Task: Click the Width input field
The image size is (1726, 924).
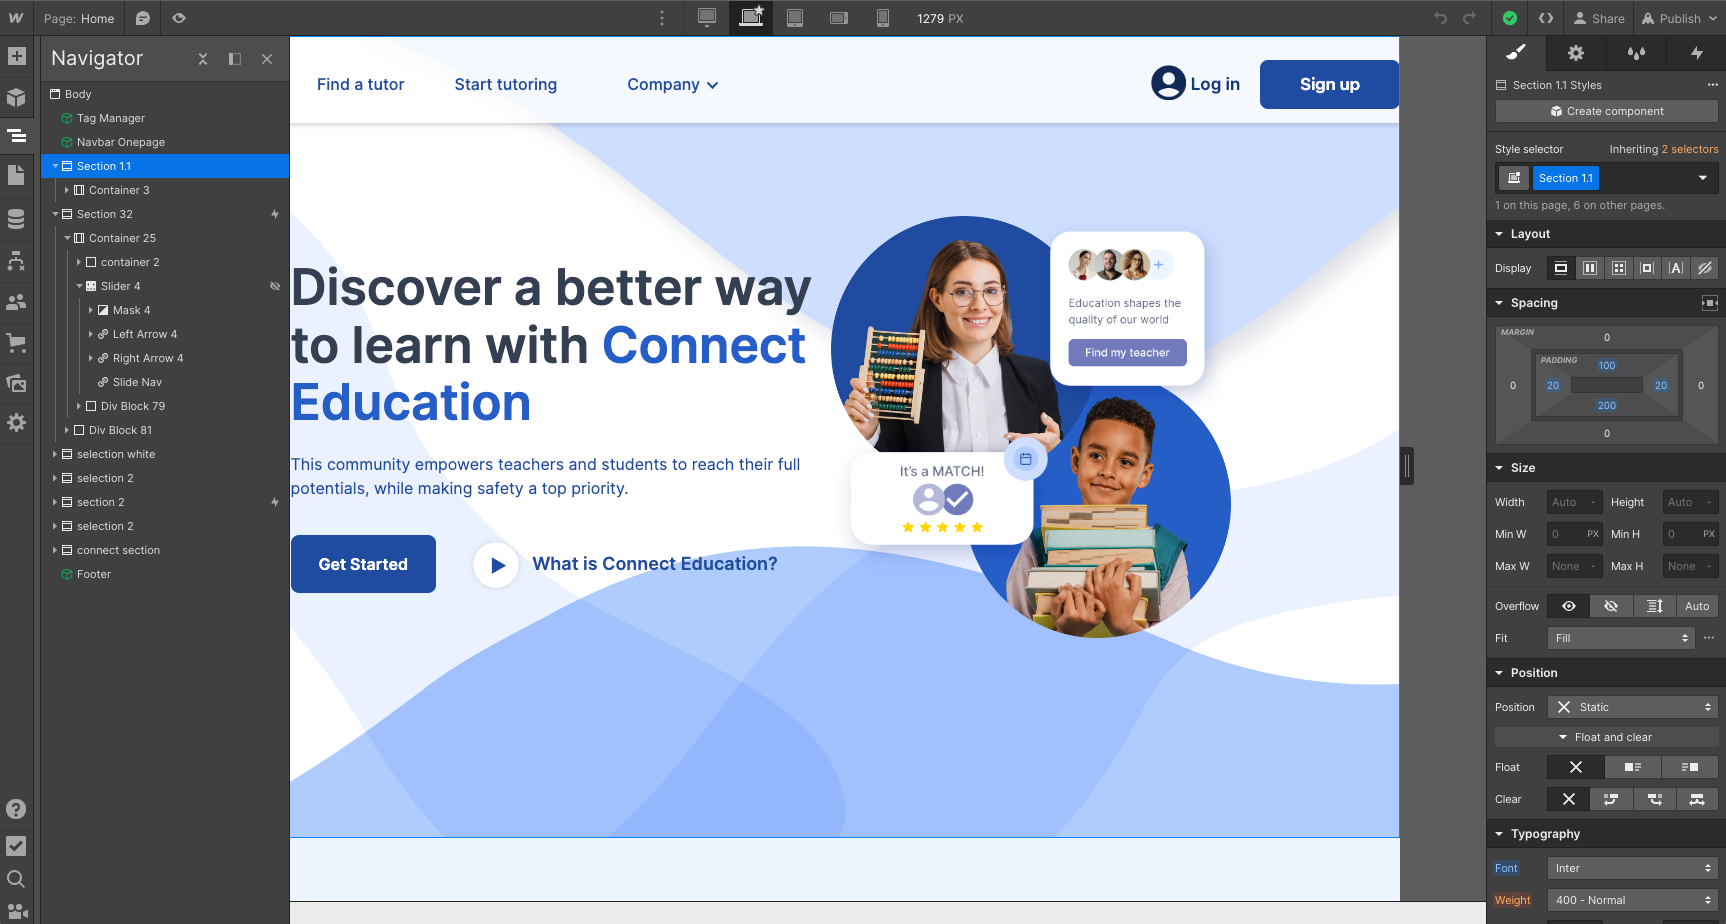Action: coord(1574,502)
